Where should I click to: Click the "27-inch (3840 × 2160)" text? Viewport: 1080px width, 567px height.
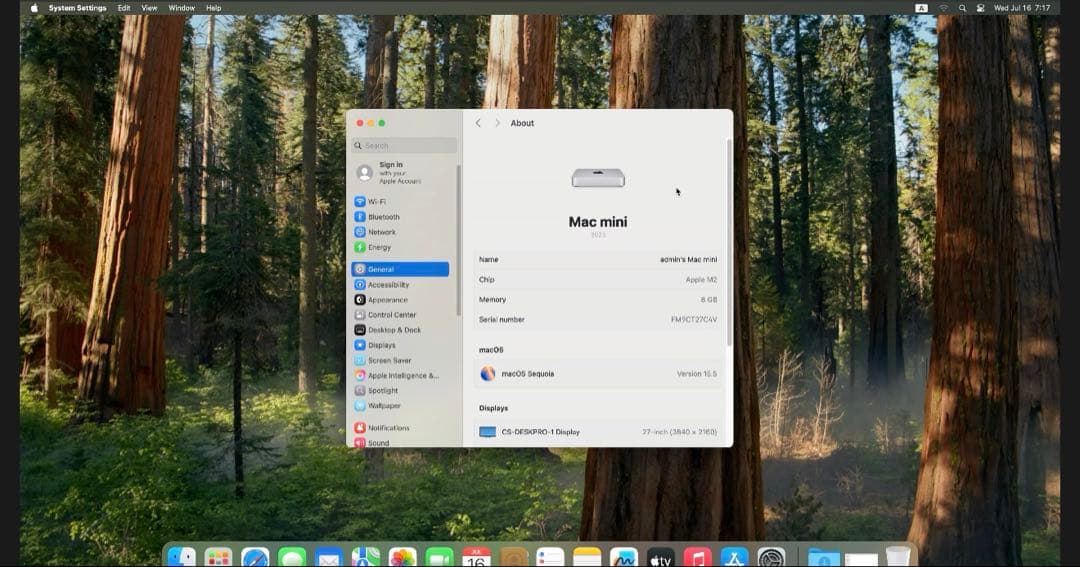coord(679,432)
